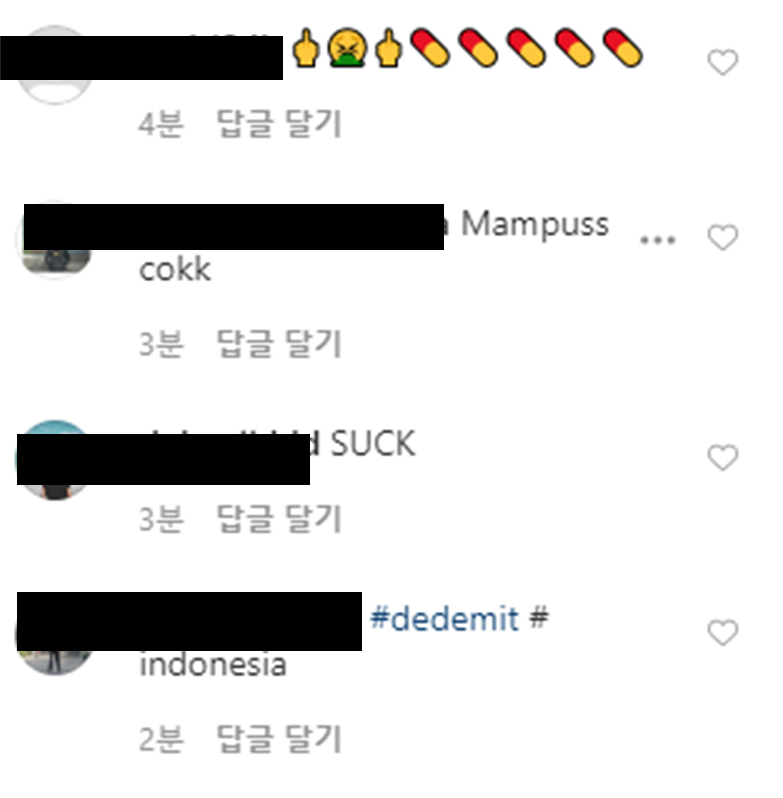The height and width of the screenshot is (798, 783).
Task: Click the word 'indonesia' in last comment
Action: pyautogui.click(x=213, y=664)
